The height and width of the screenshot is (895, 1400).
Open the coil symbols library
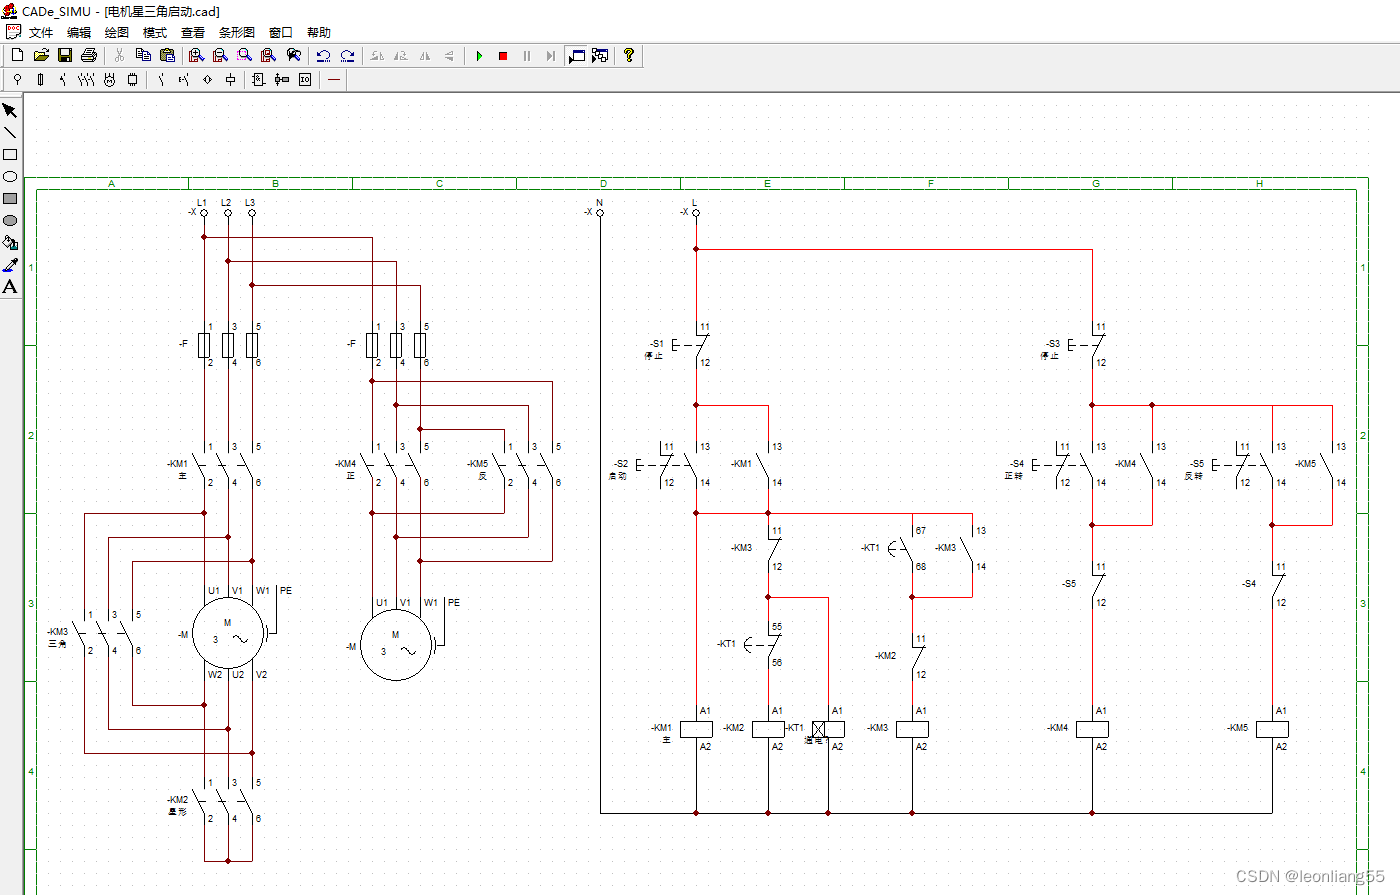(x=230, y=79)
